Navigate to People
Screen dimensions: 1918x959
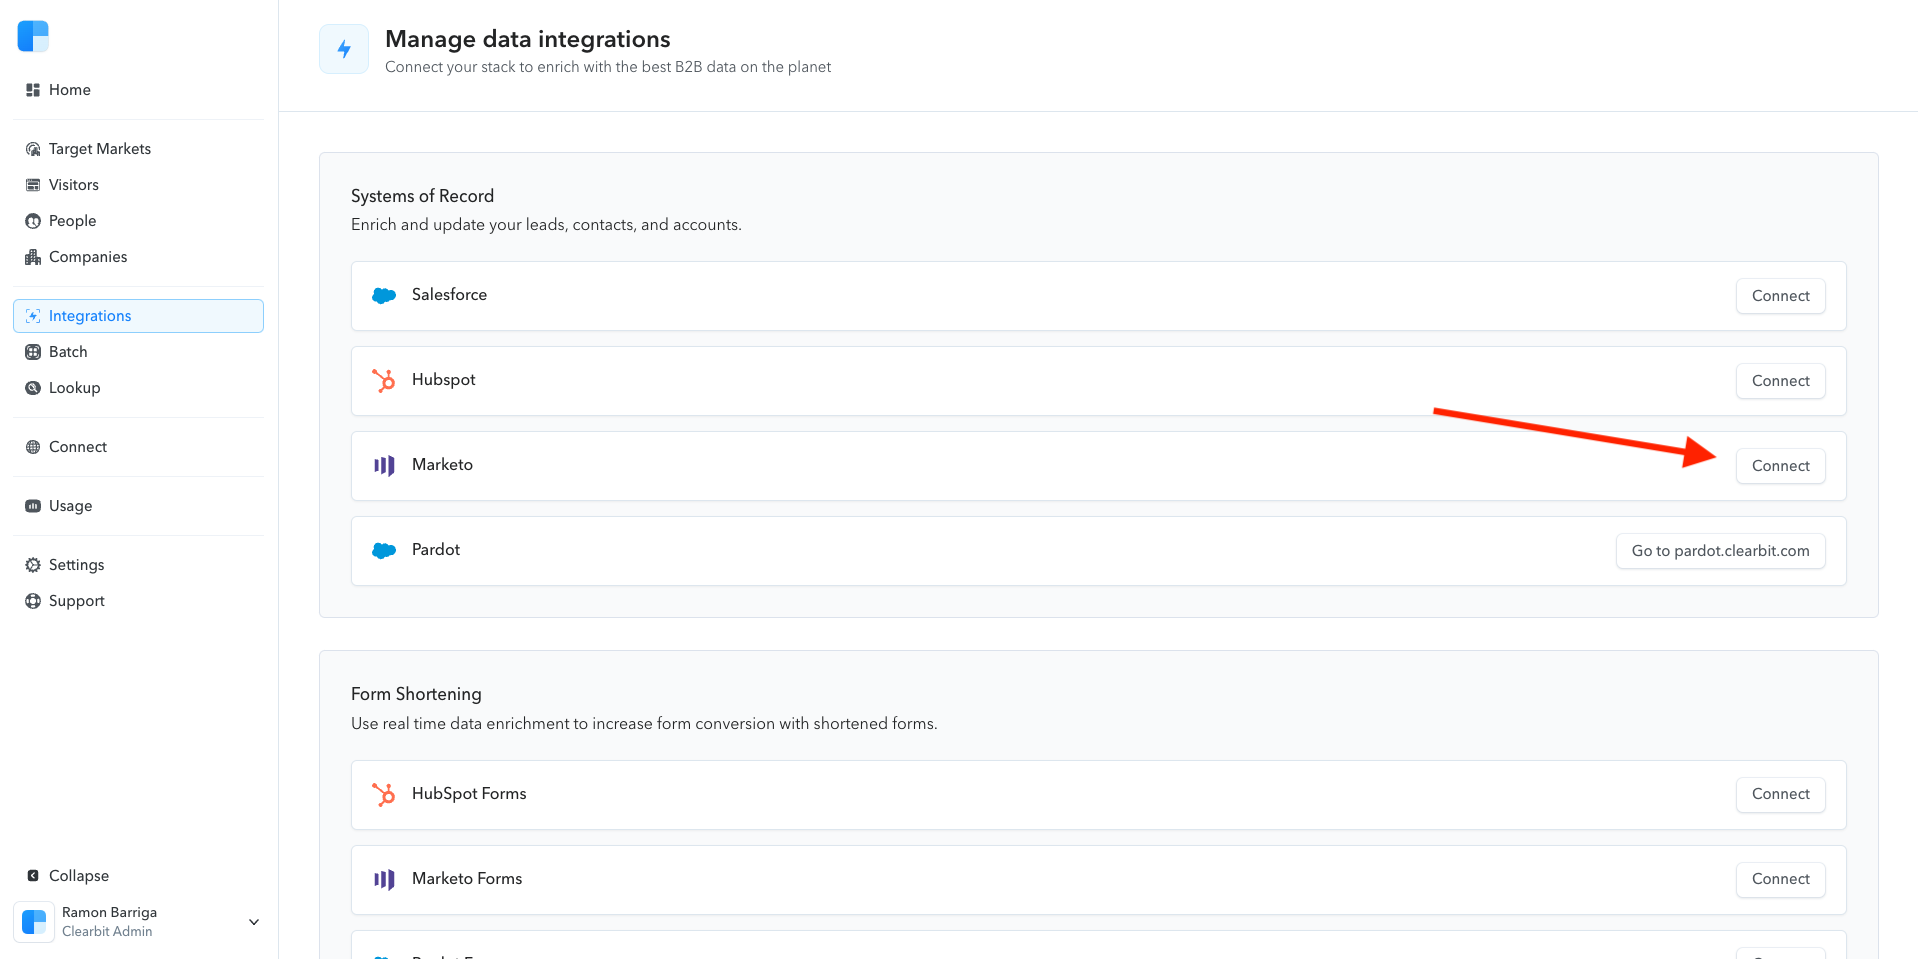[138, 221]
